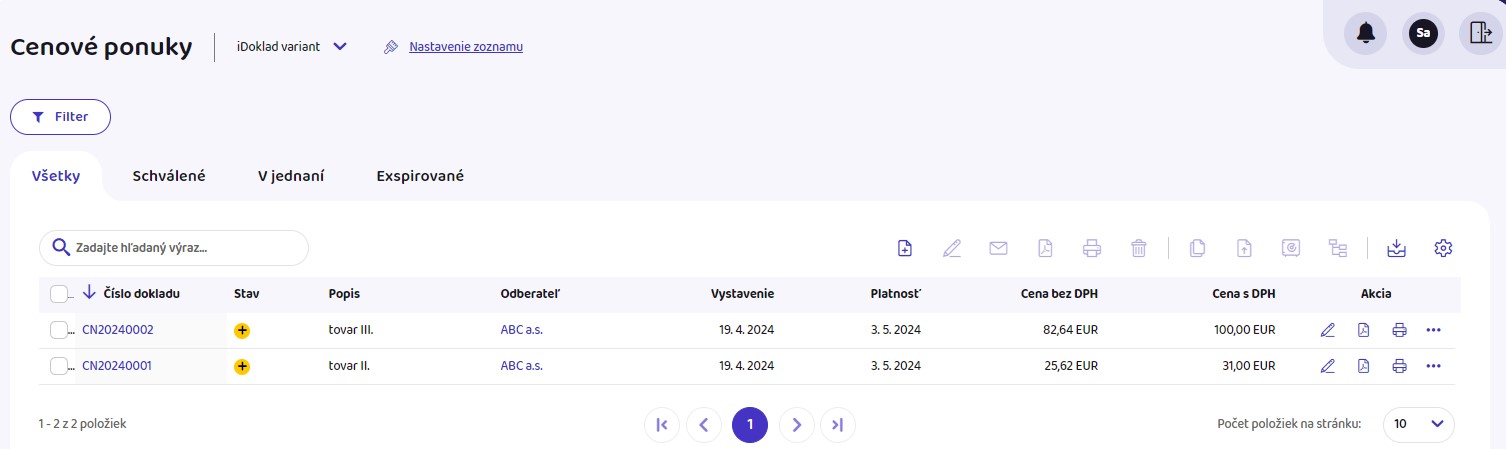Switch to the Exspirované tab
This screenshot has width=1506, height=449.
420,176
